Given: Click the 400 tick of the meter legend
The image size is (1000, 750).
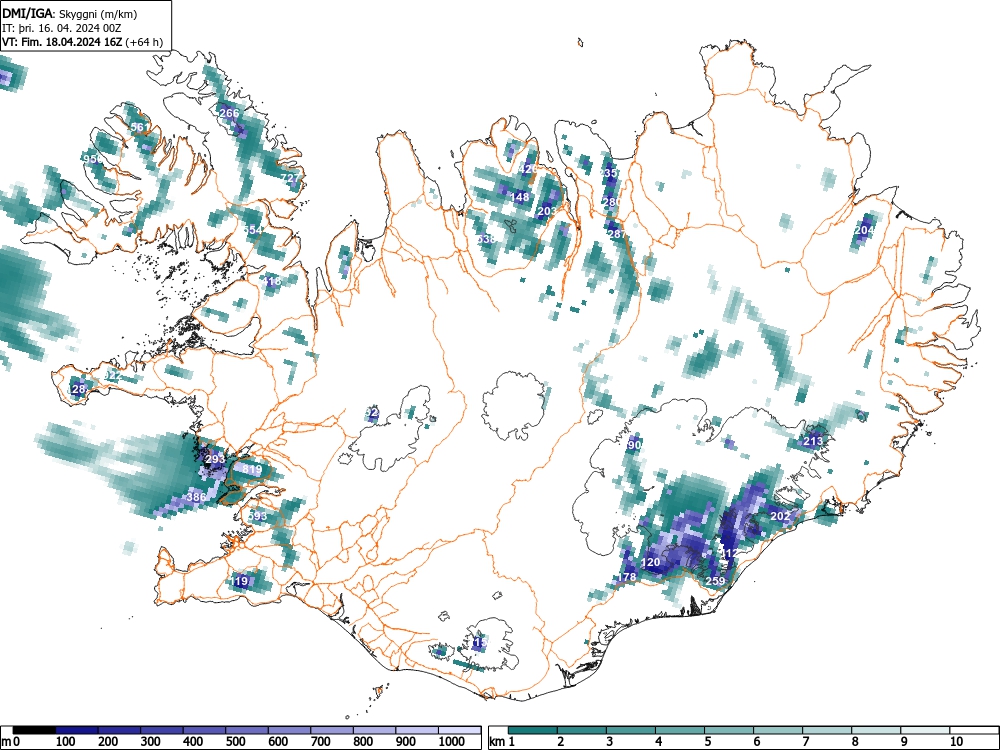Looking at the screenshot, I should point(193,742).
